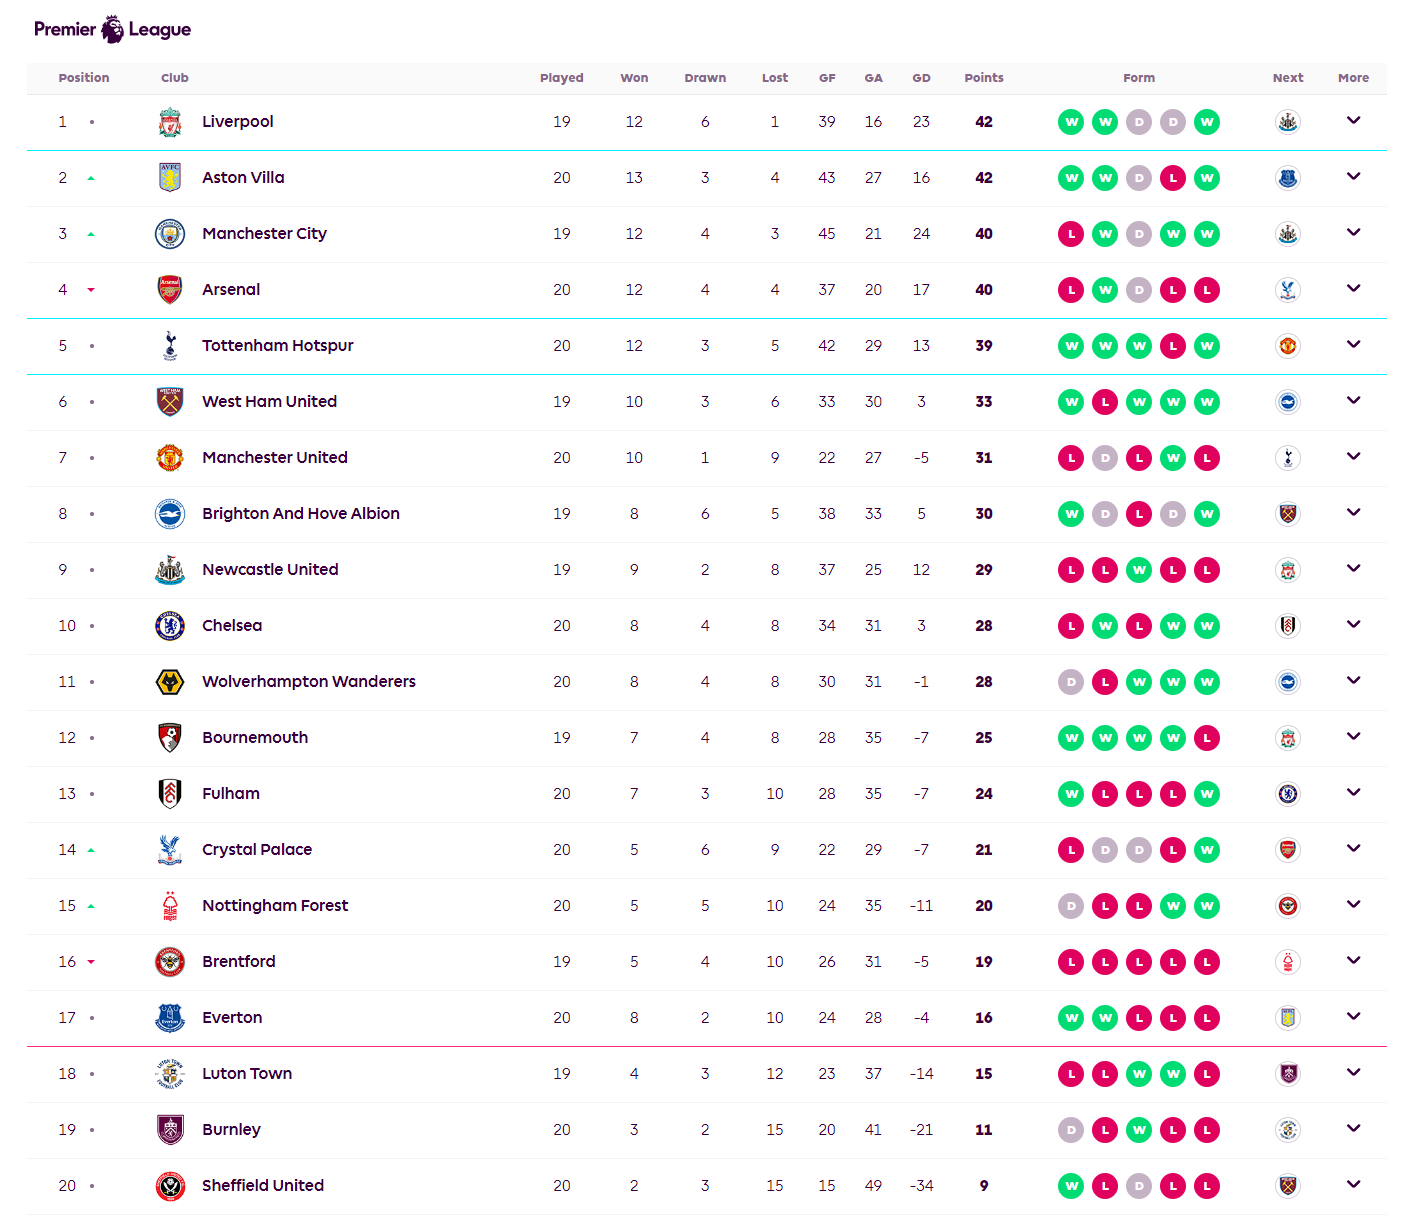Click the Form column header
This screenshot has height=1217, width=1407.
pos(1139,77)
